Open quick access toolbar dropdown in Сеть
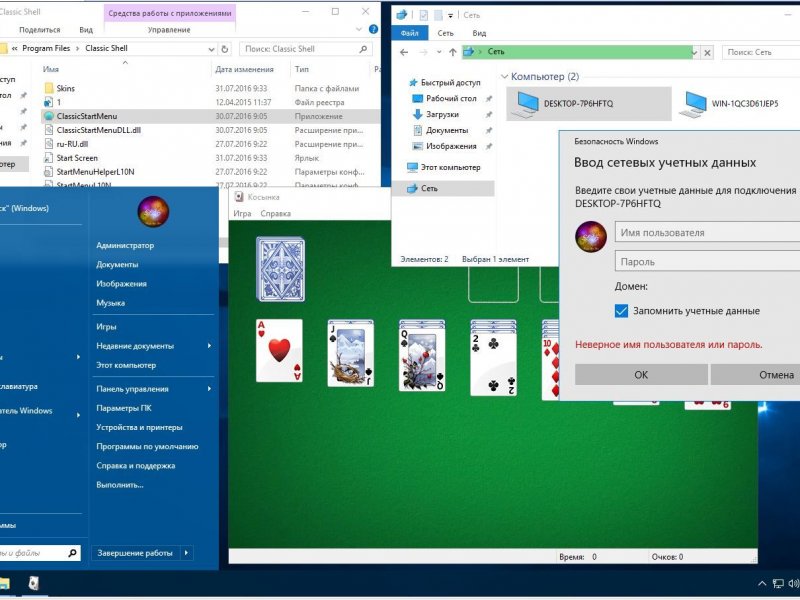Viewport: 800px width, 600px height. (451, 15)
